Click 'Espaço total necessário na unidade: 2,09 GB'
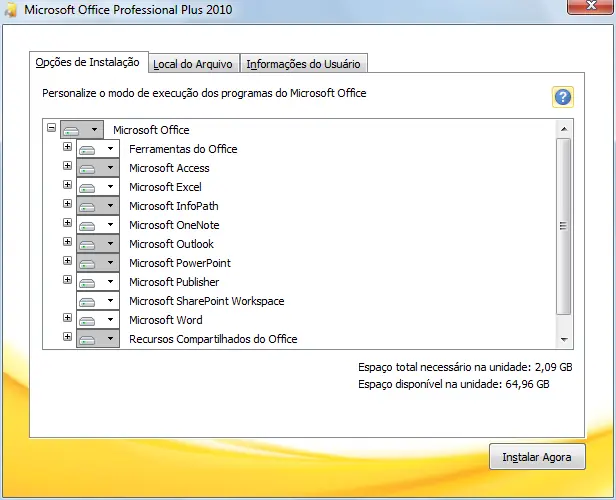The height and width of the screenshot is (500, 616). pos(465,367)
